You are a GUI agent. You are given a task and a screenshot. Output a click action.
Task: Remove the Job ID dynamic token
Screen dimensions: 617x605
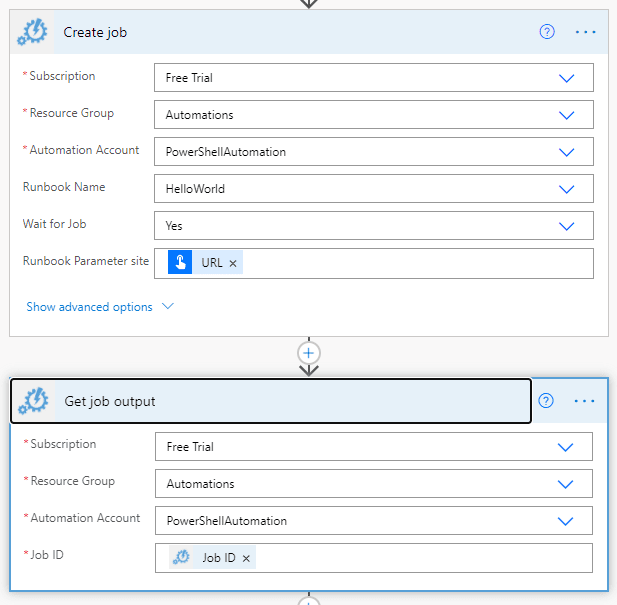pyautogui.click(x=246, y=558)
